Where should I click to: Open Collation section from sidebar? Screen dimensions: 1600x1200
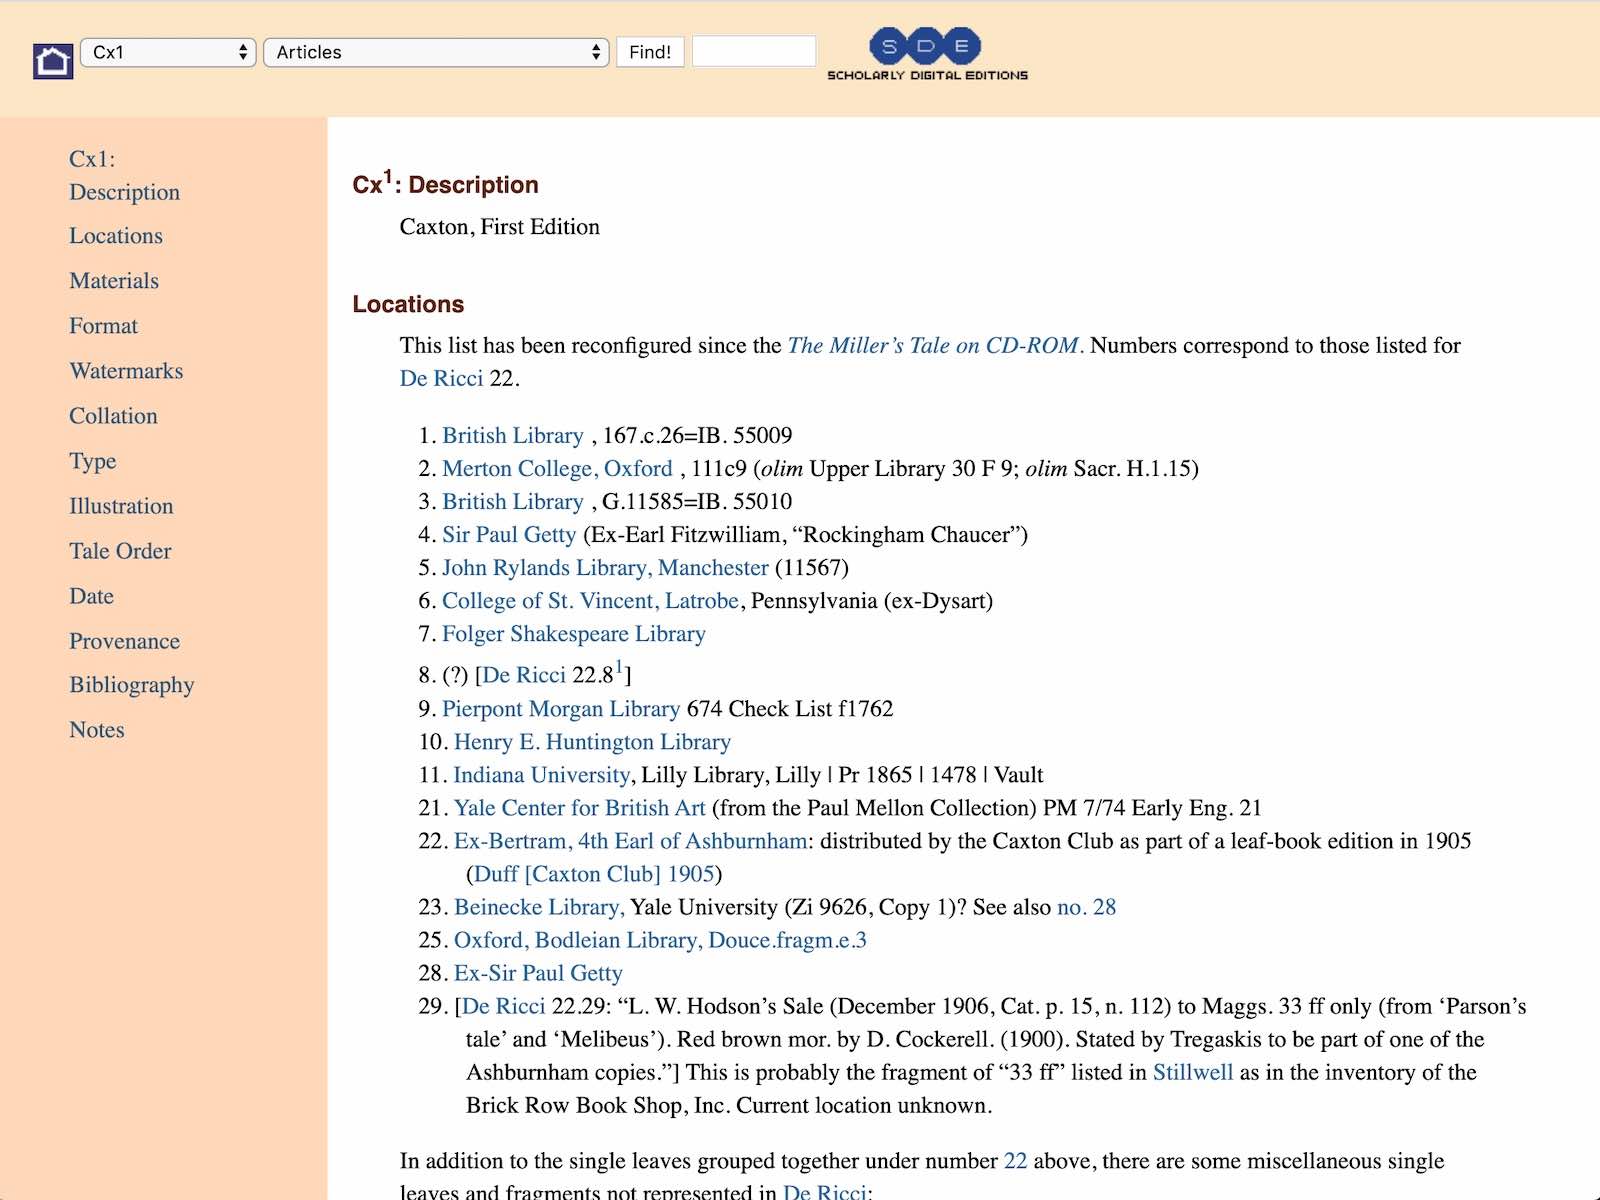(113, 416)
